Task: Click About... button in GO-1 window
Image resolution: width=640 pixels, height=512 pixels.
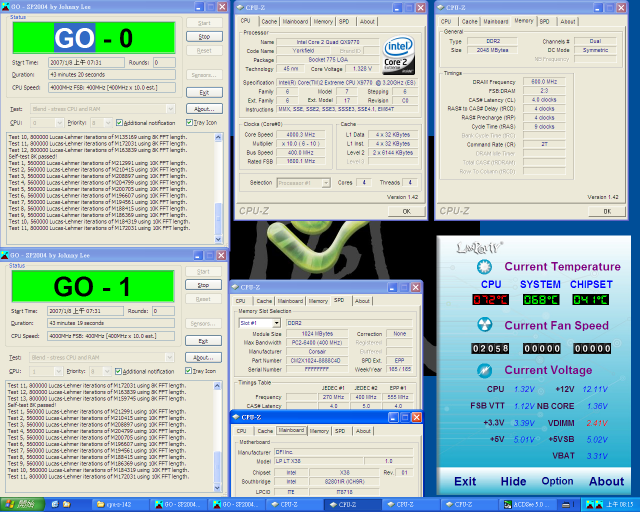Action: [204, 358]
